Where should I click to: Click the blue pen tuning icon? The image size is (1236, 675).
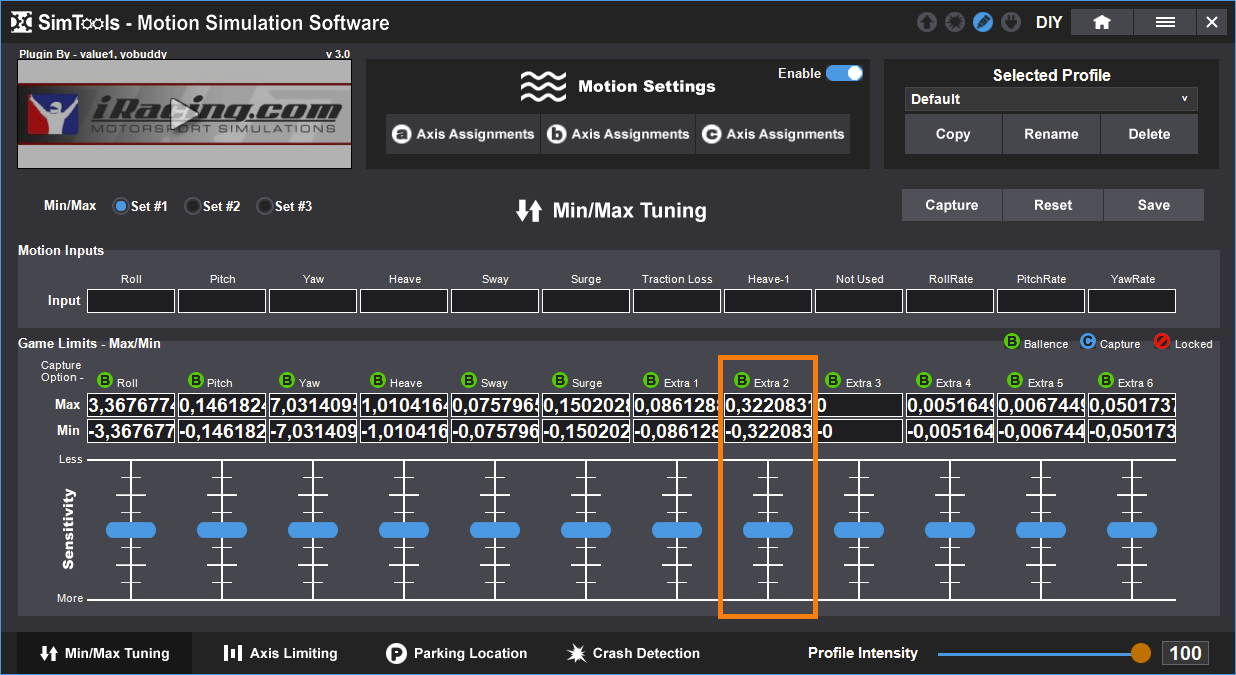pos(983,22)
